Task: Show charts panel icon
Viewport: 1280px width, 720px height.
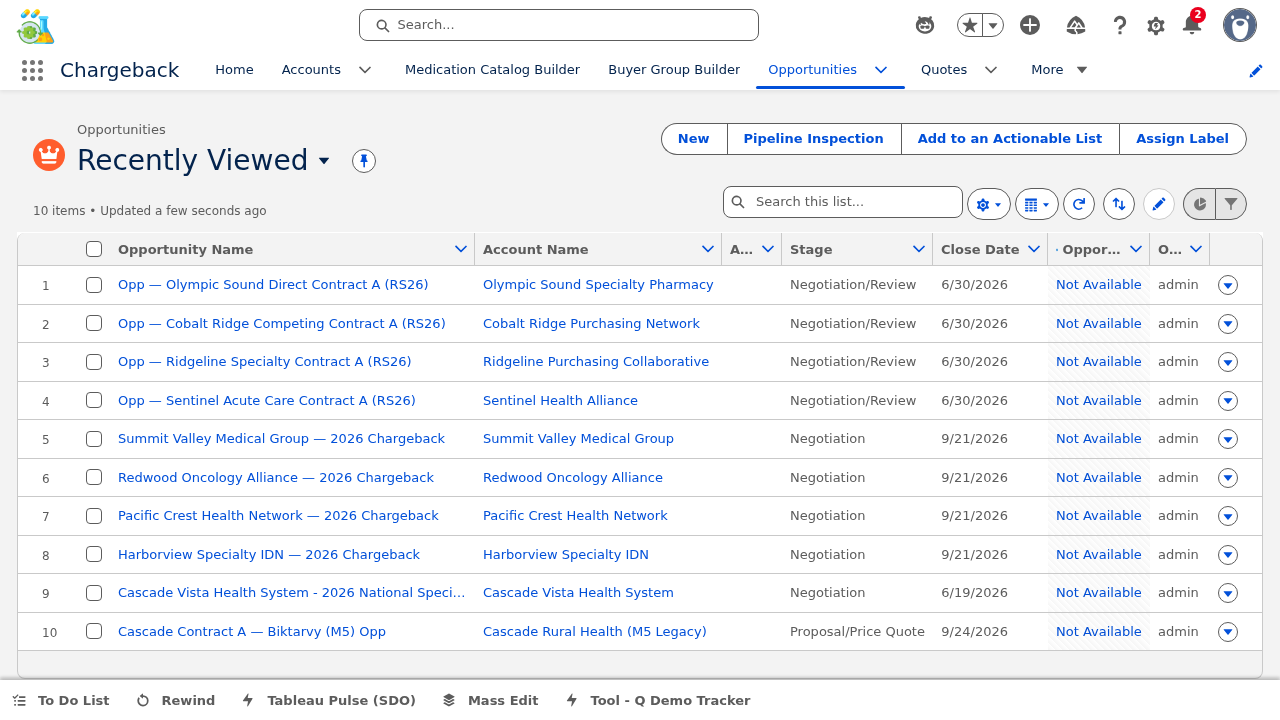Action: (x=1199, y=204)
